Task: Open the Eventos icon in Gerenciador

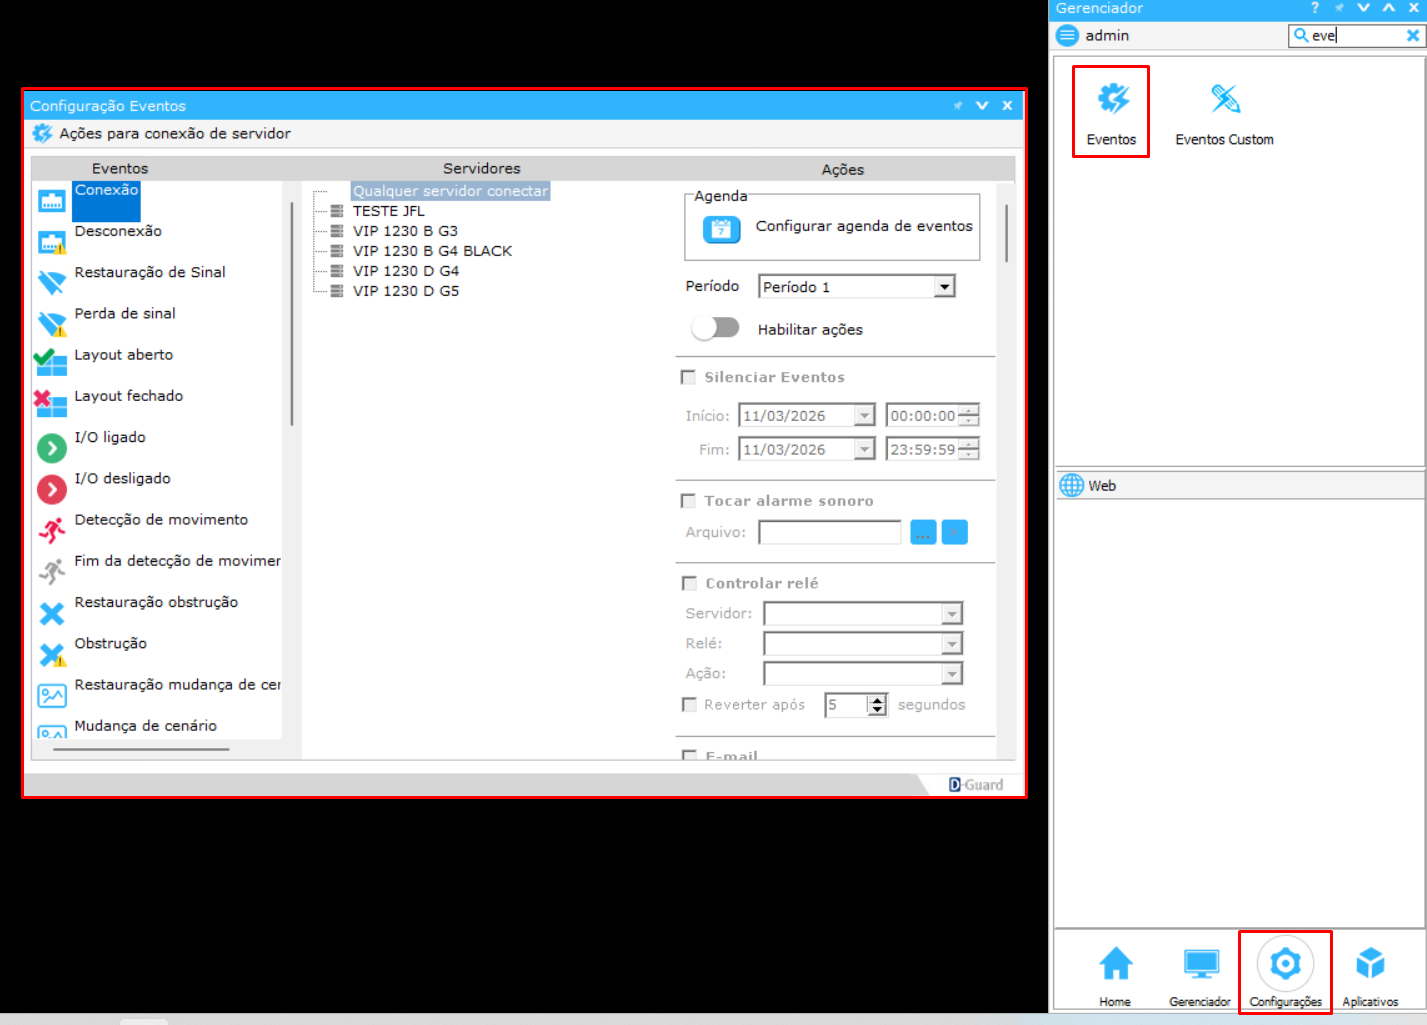Action: pyautogui.click(x=1111, y=100)
